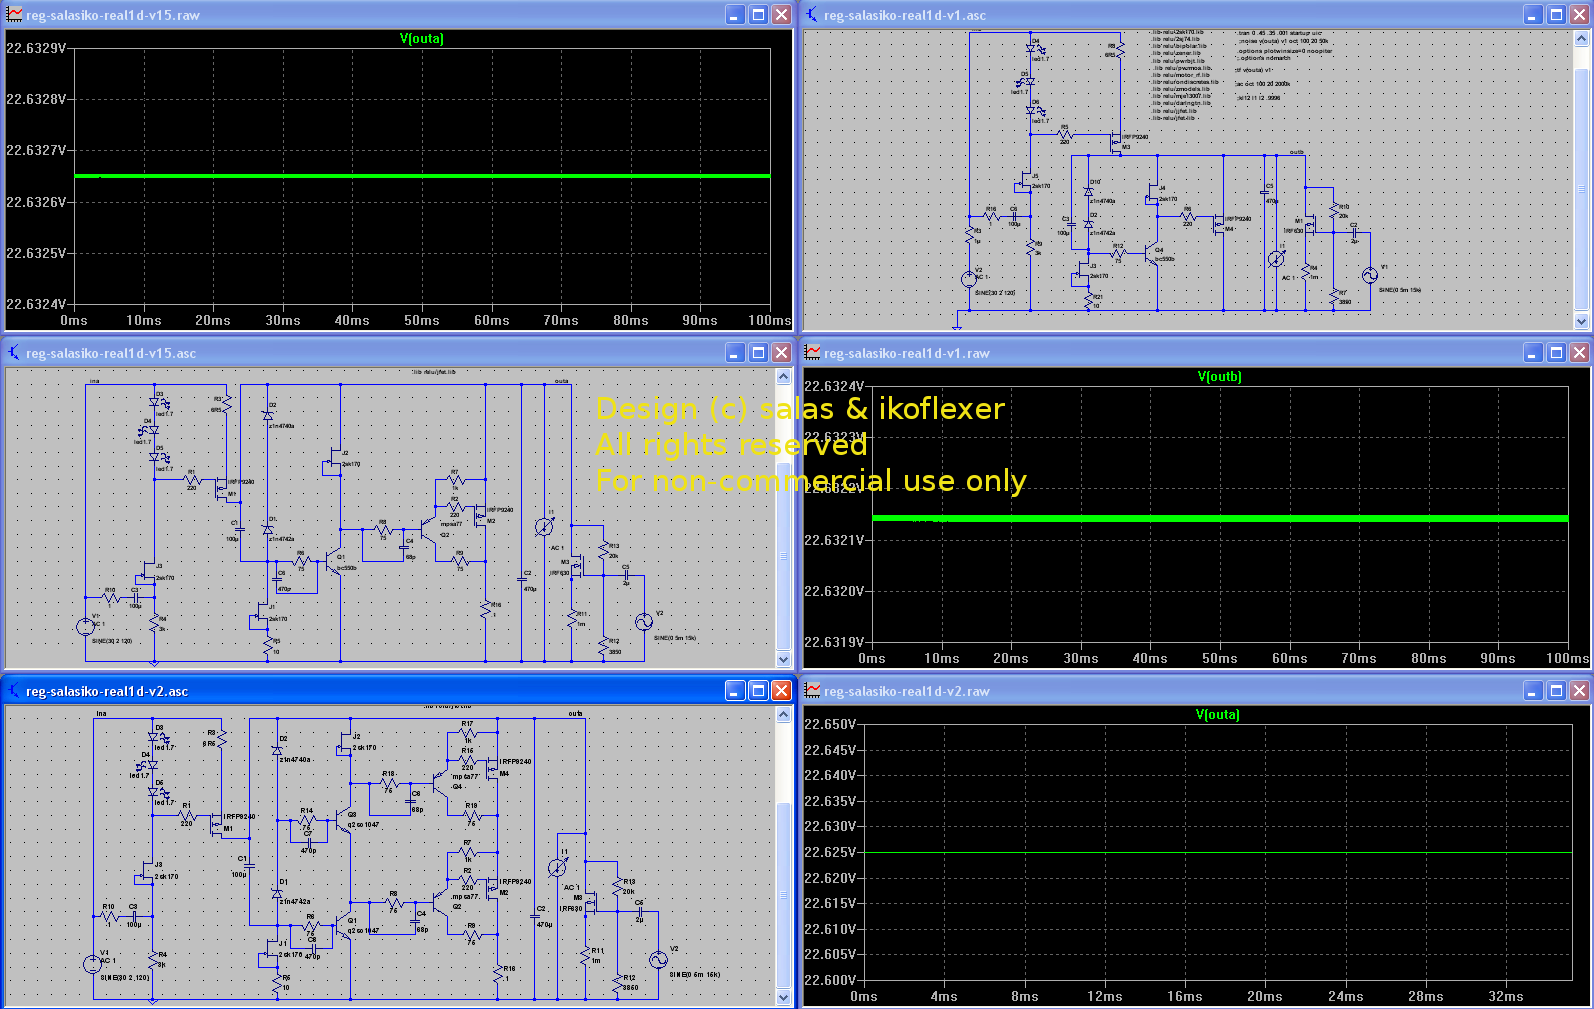The height and width of the screenshot is (1009, 1594).
Task: Select Q3 transistor symbol in v2.asc schematic
Action: [x=344, y=819]
